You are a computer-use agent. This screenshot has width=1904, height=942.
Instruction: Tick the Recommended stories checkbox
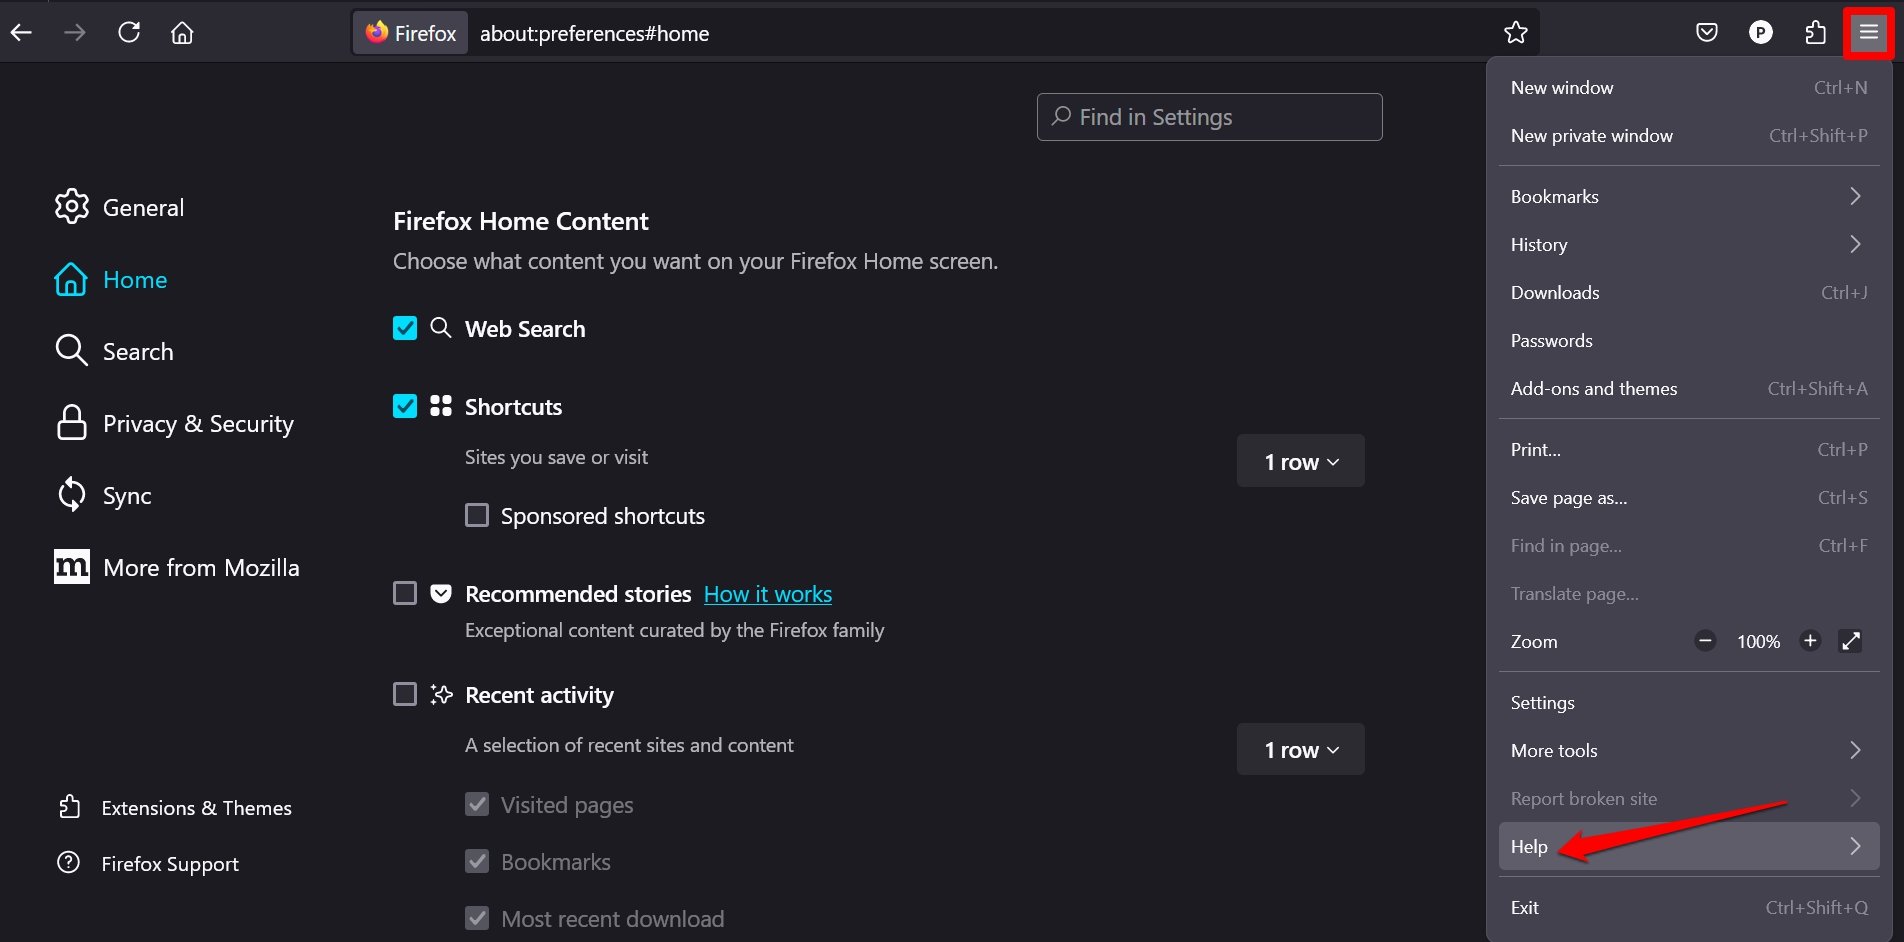coord(405,593)
